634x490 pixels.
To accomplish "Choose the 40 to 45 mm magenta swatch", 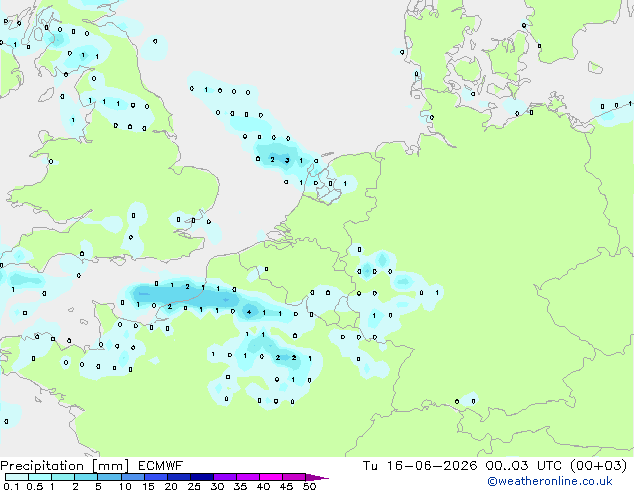I will pyautogui.click(x=271, y=477).
